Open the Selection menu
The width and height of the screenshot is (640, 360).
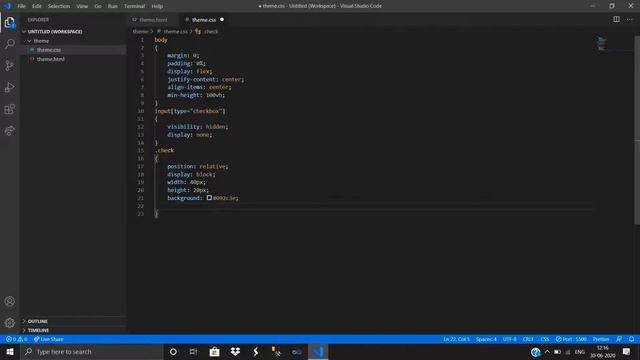coord(59,6)
